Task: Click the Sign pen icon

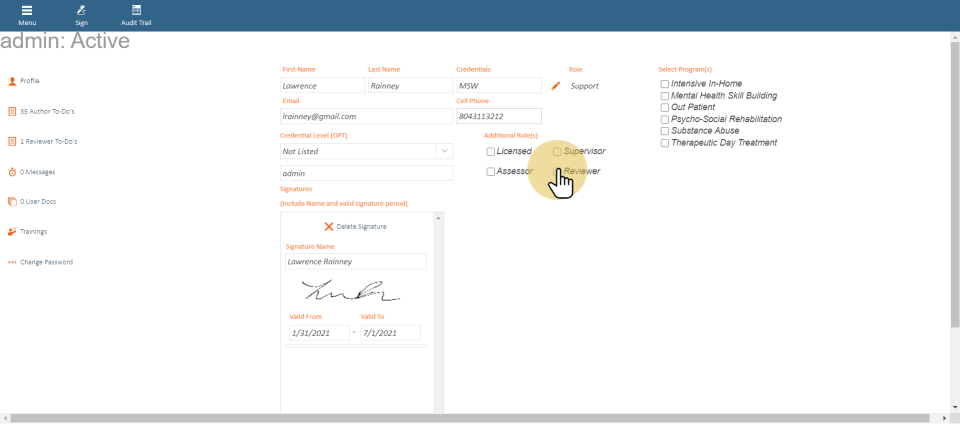Action: coord(81,10)
